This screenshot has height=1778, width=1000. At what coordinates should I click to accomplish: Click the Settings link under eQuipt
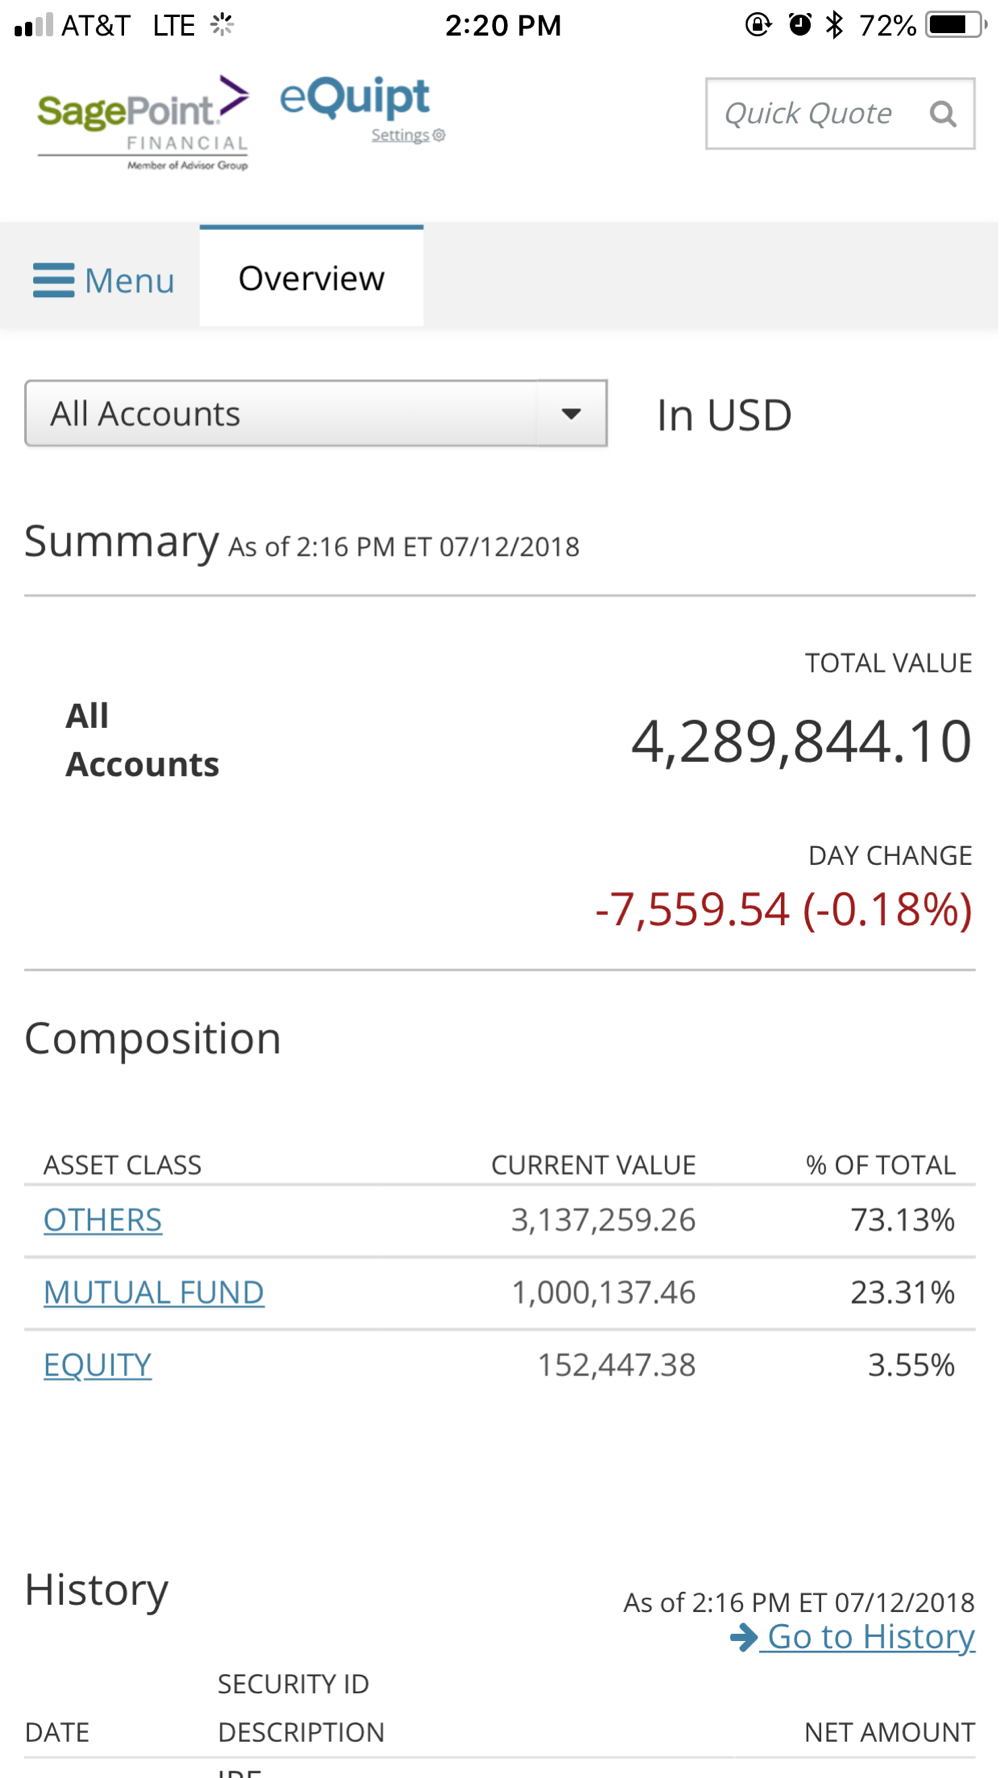coord(400,135)
